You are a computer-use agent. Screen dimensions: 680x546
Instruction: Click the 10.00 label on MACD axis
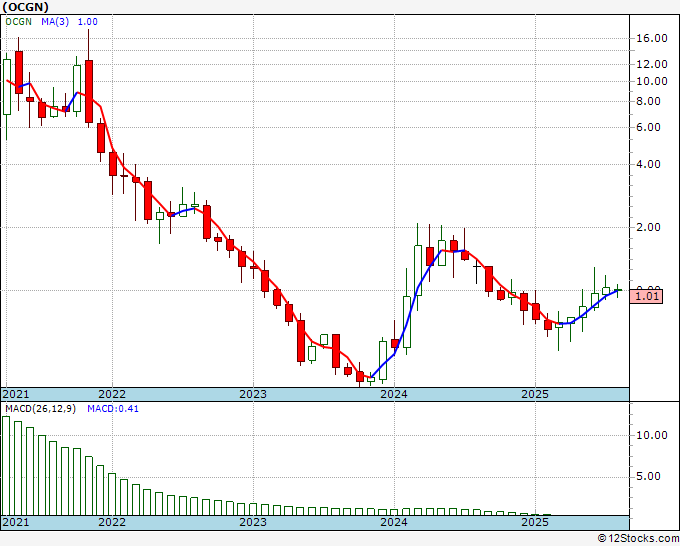(652, 435)
